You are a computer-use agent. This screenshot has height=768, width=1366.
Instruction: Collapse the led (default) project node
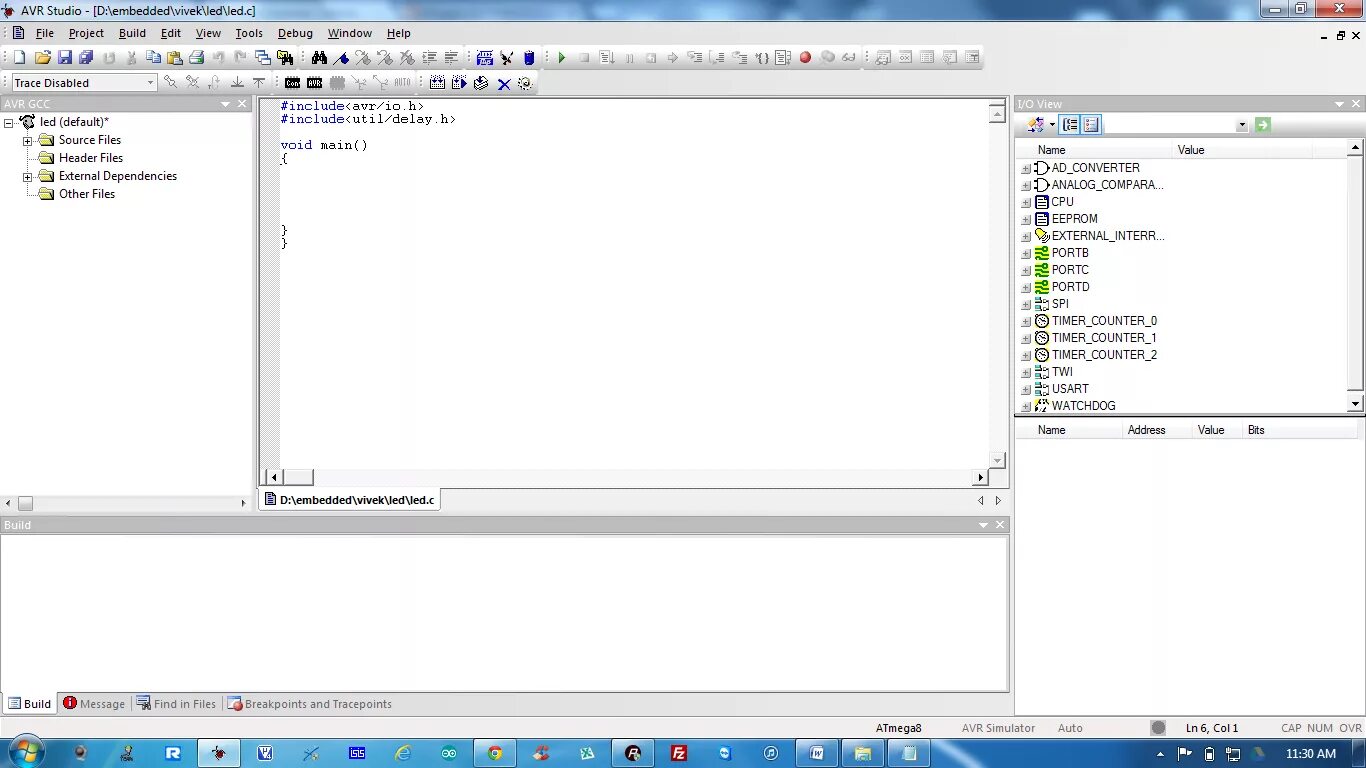coord(9,123)
